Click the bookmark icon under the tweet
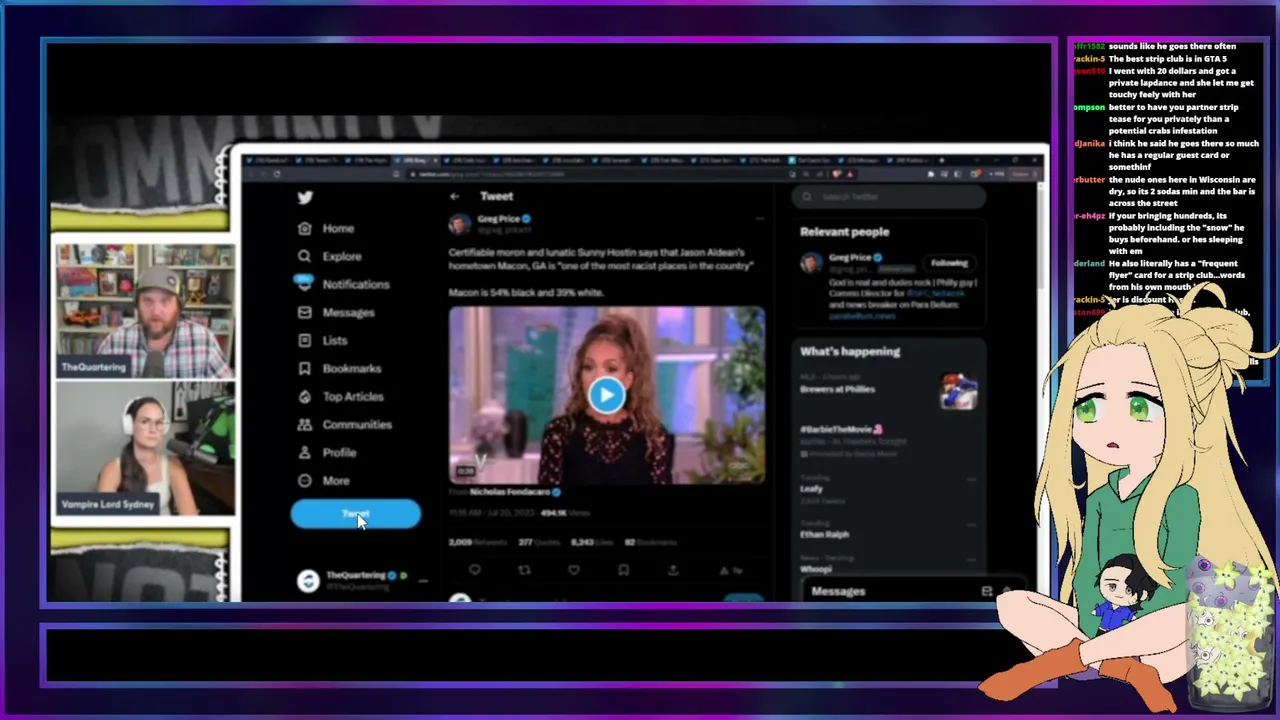 pos(623,570)
